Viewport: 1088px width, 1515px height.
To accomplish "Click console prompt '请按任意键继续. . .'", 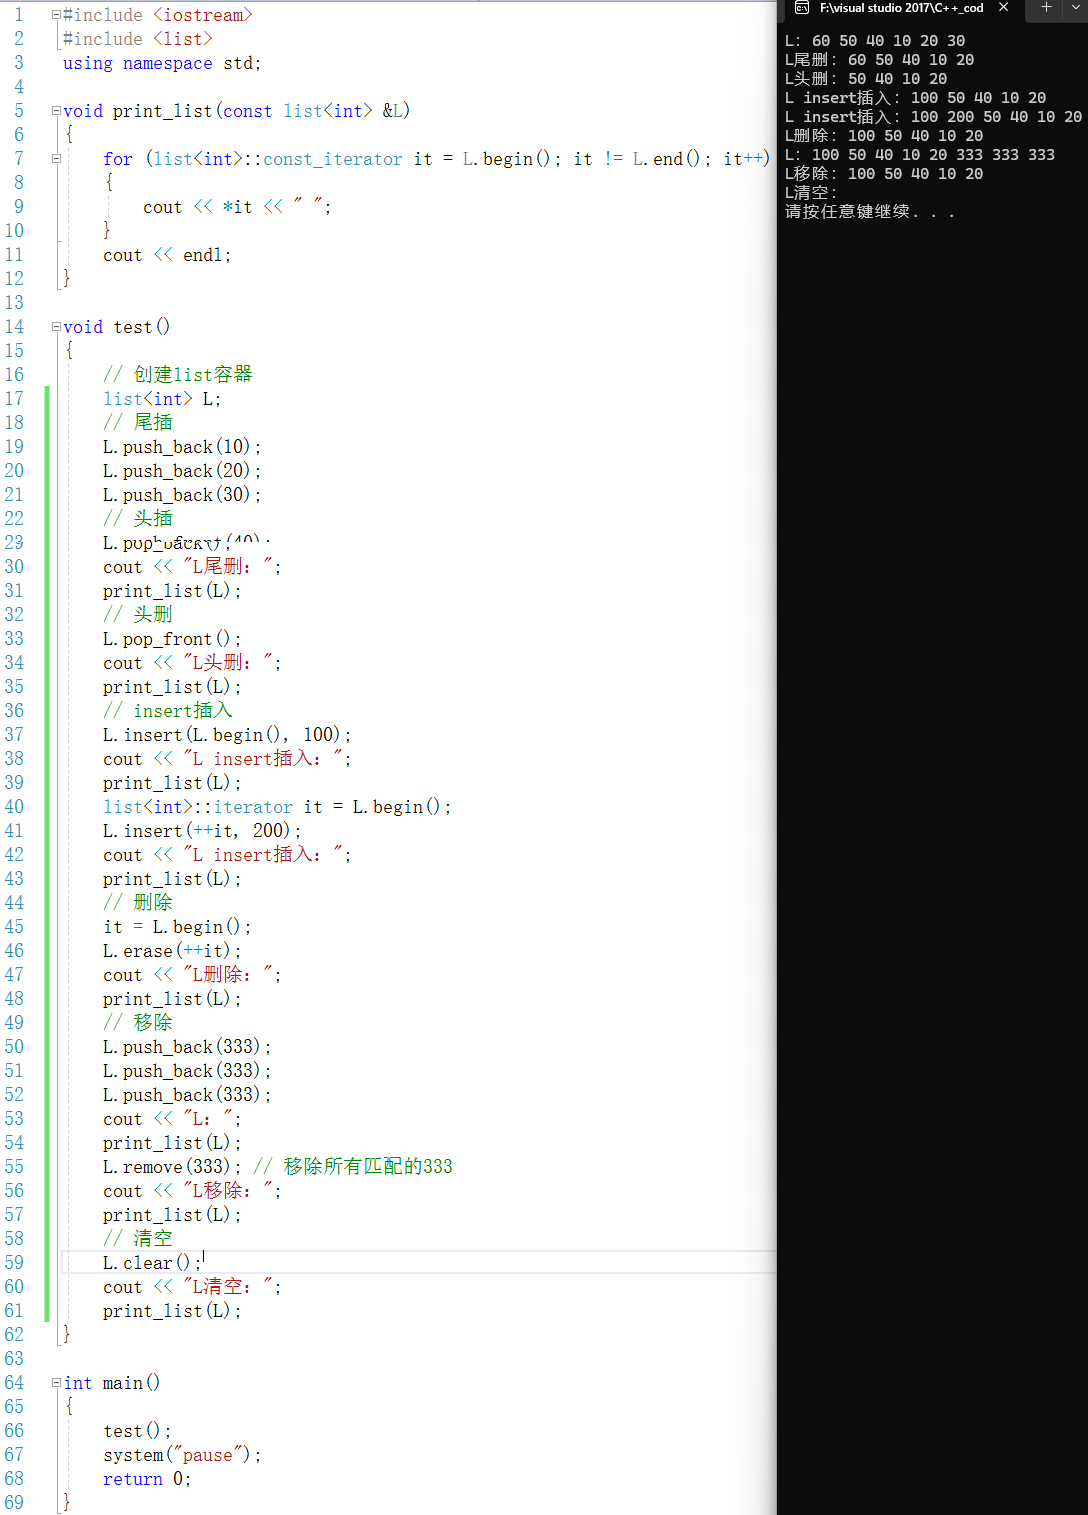I will tap(870, 212).
